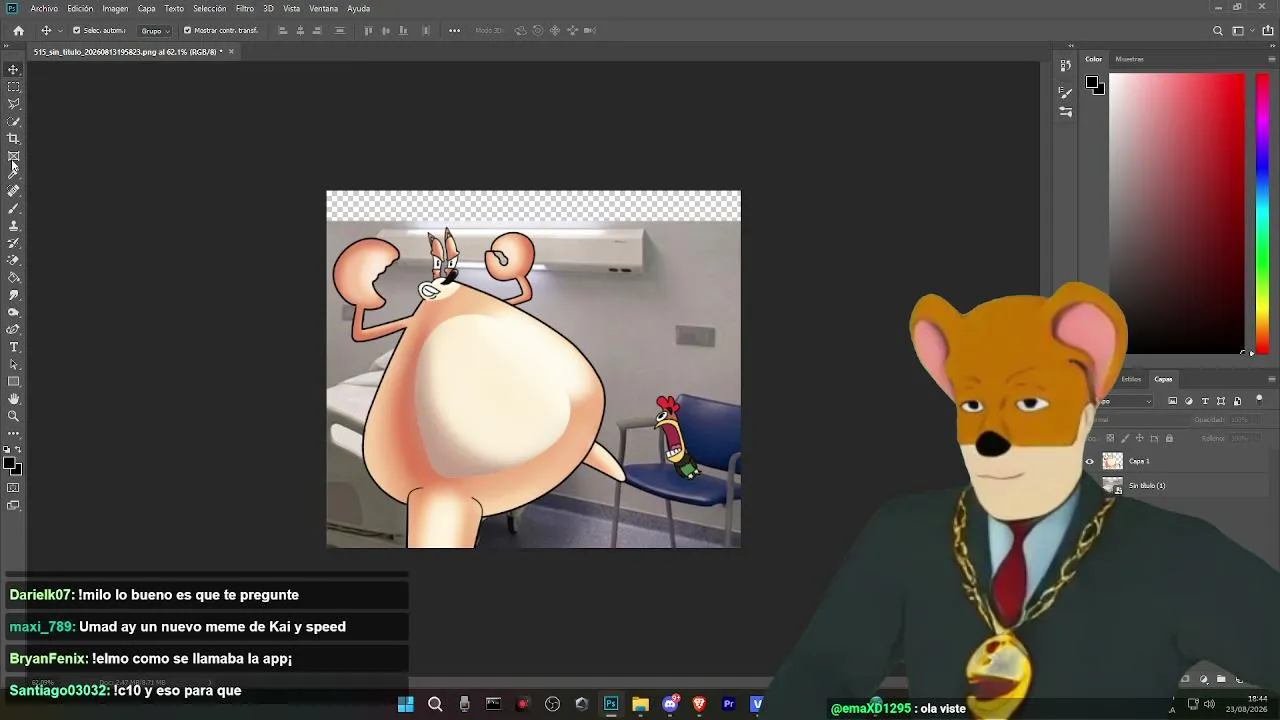Viewport: 1280px width, 720px height.
Task: Open the Move tool preset picker arrow
Action: click(60, 31)
